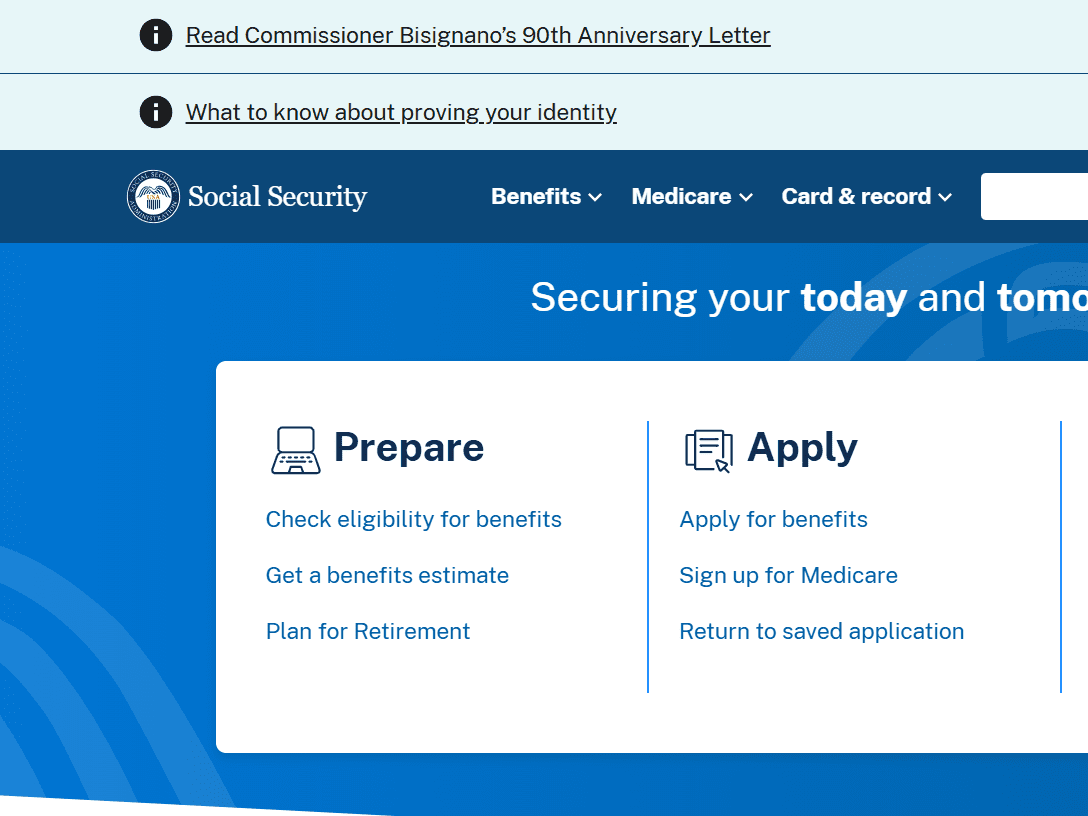
Task: Click the document icon beside Apply
Action: point(708,450)
